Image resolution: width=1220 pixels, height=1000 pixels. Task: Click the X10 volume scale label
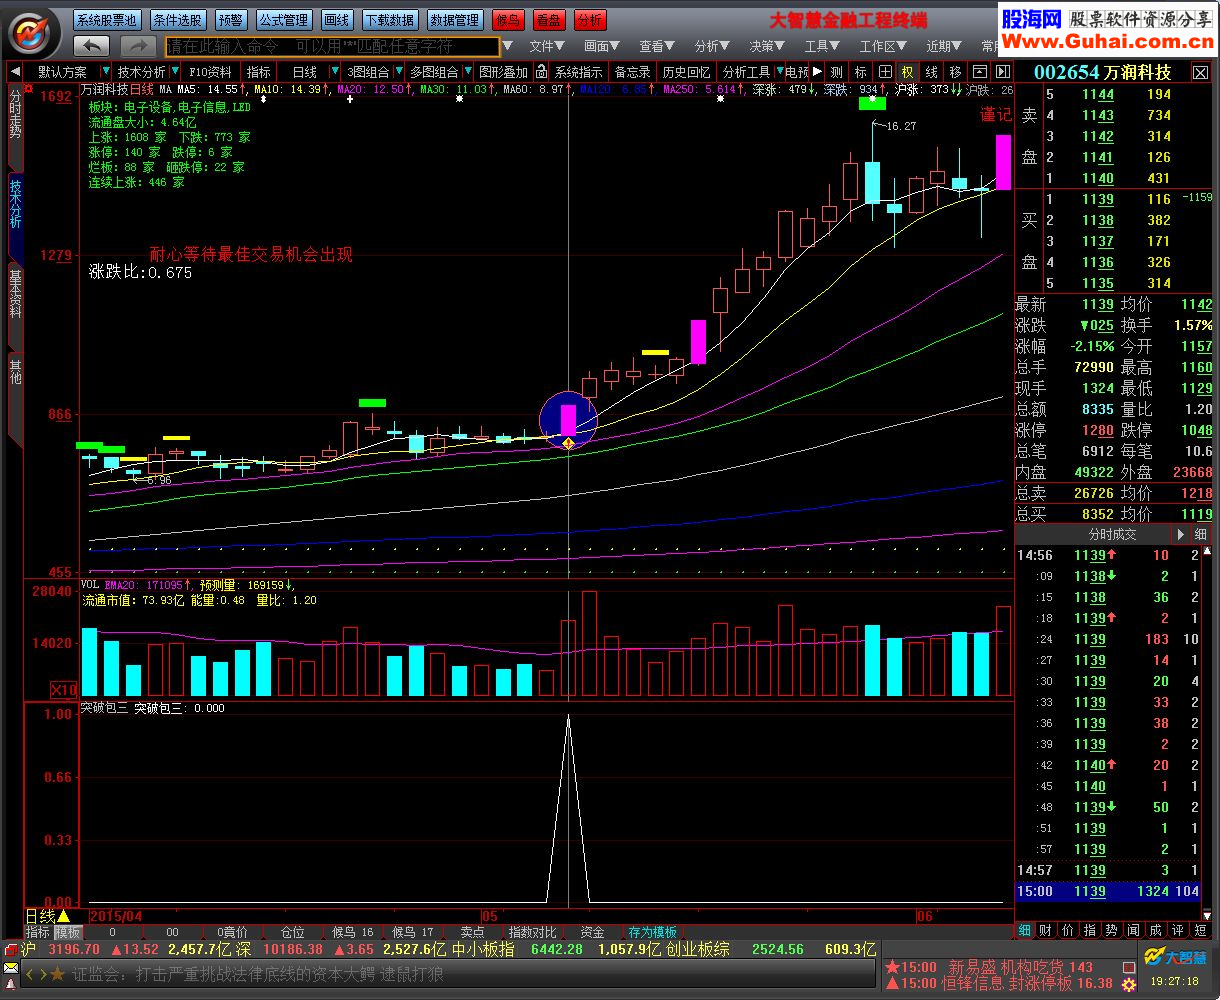pyautogui.click(x=64, y=689)
